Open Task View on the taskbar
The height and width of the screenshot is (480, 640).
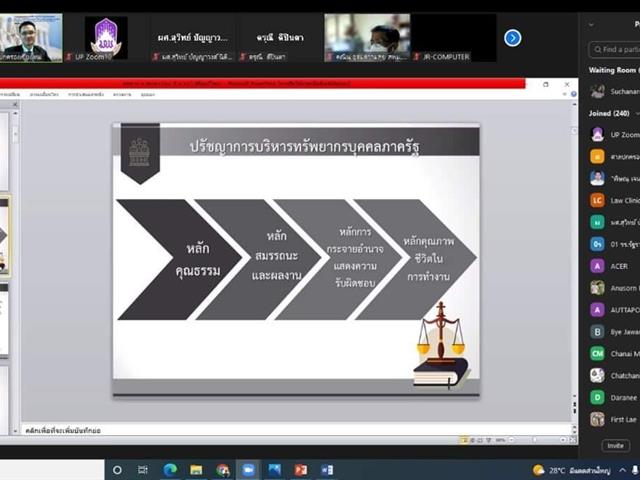pyautogui.click(x=143, y=470)
